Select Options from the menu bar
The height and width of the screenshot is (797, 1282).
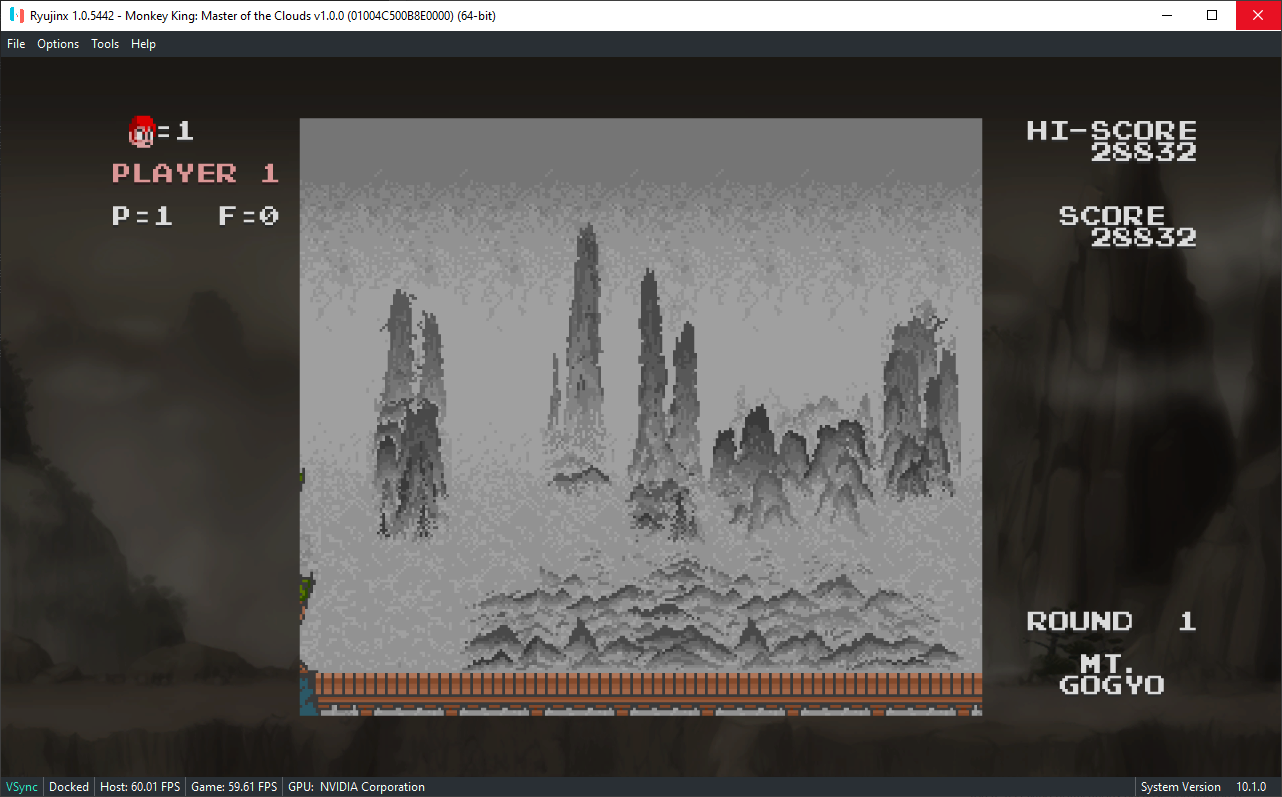click(x=57, y=43)
